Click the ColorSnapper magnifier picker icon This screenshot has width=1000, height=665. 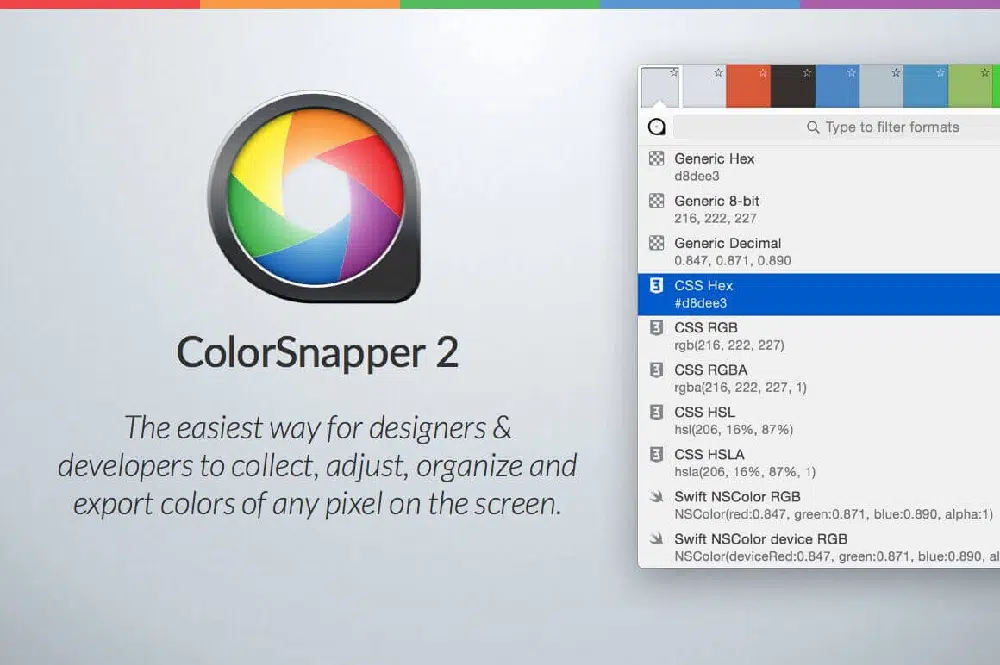657,127
